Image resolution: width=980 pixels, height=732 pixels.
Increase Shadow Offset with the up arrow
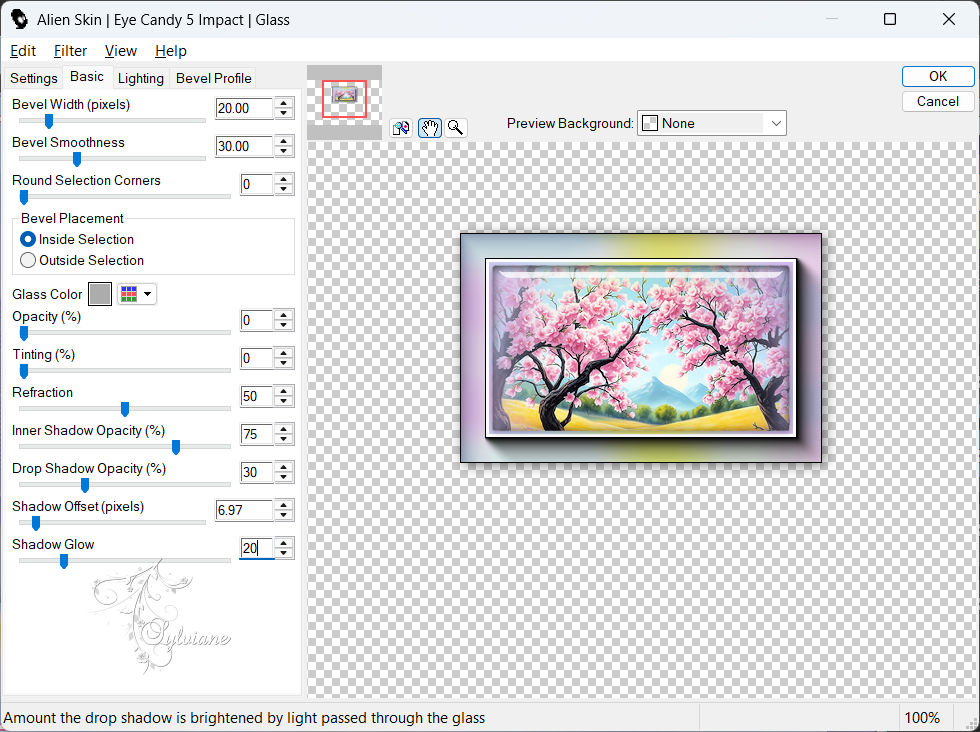pos(284,505)
